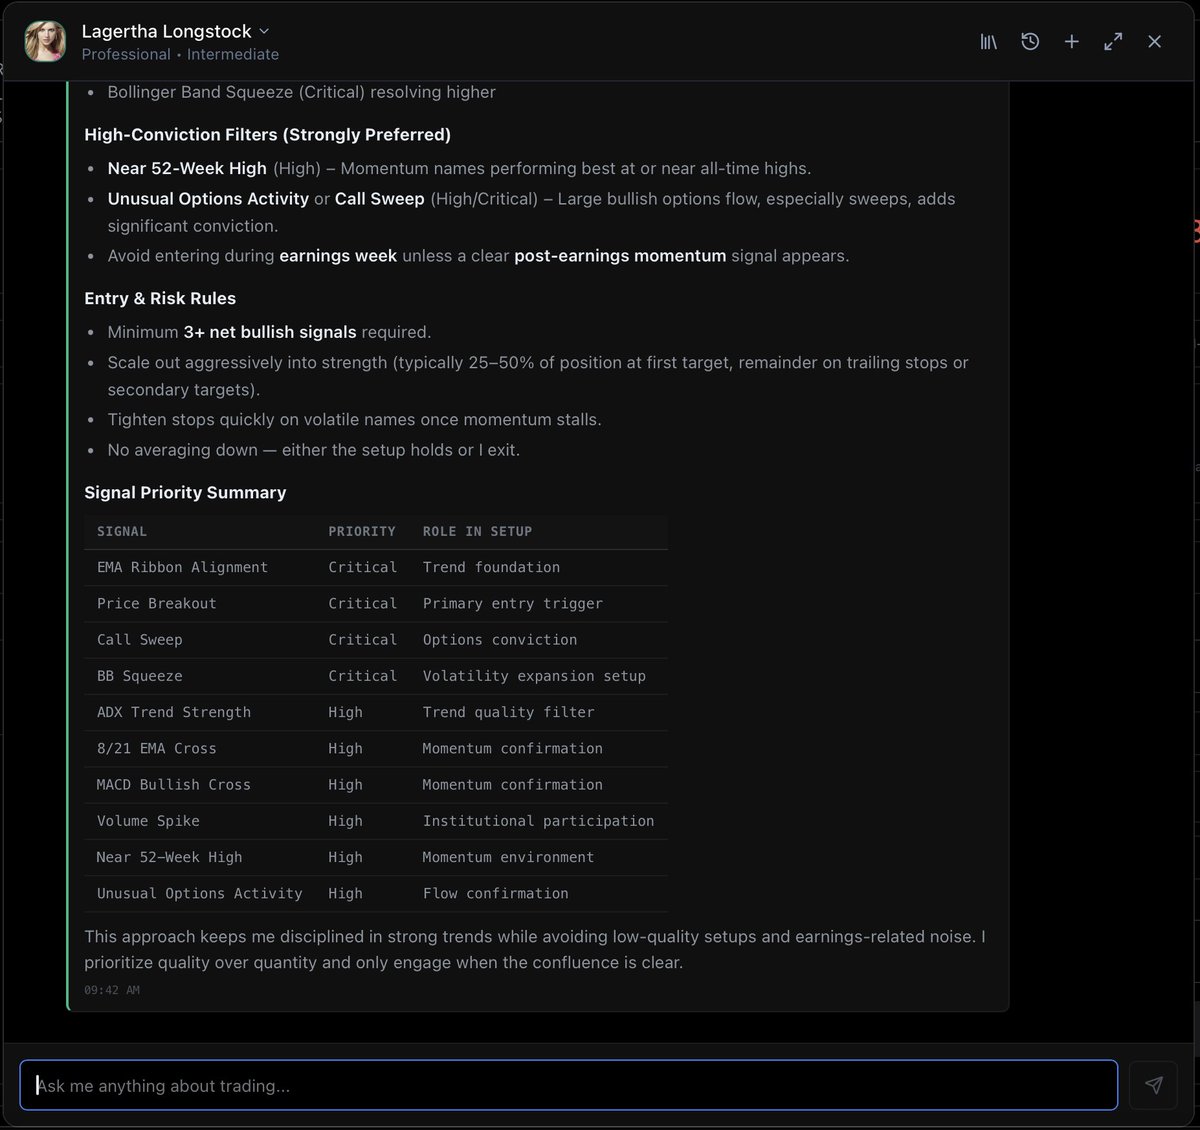Click the send message arrow button
The width and height of the screenshot is (1200, 1130).
[1154, 1085]
